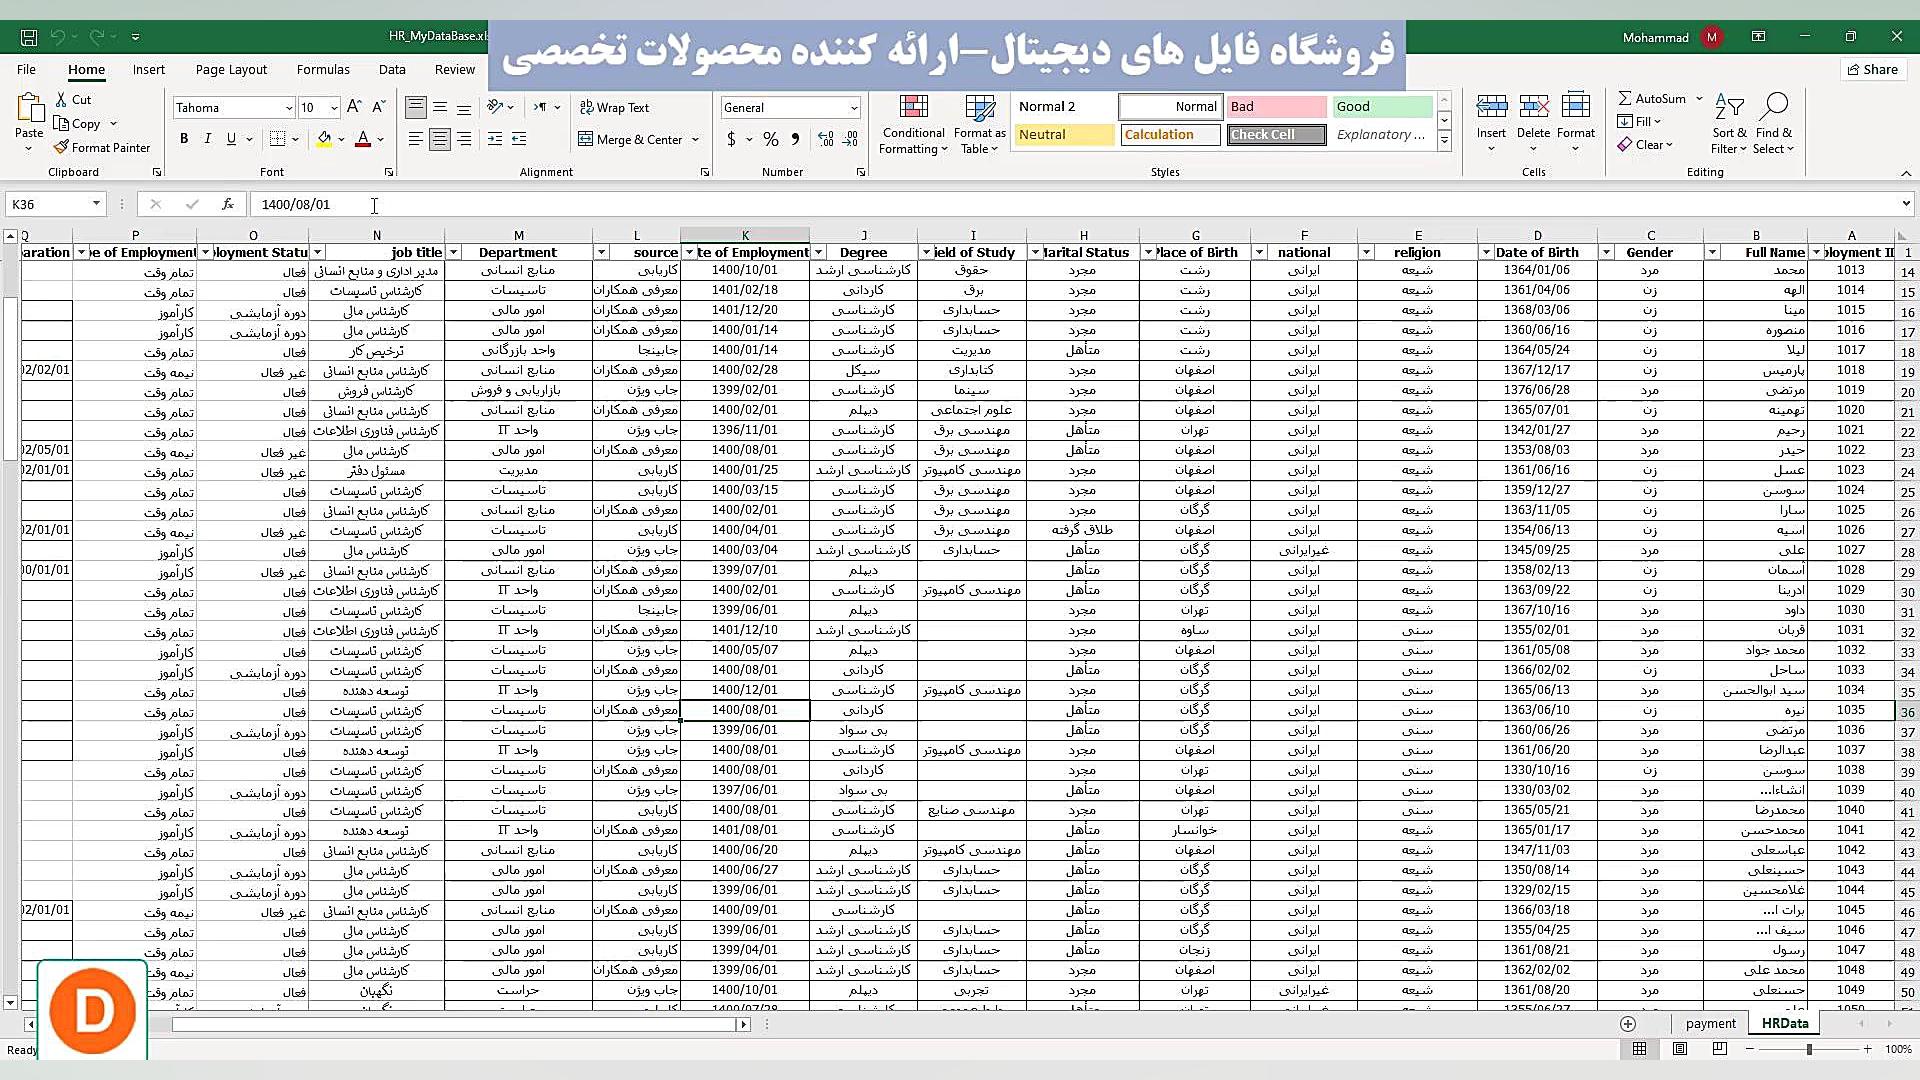Open the File menu

[x=27, y=70]
